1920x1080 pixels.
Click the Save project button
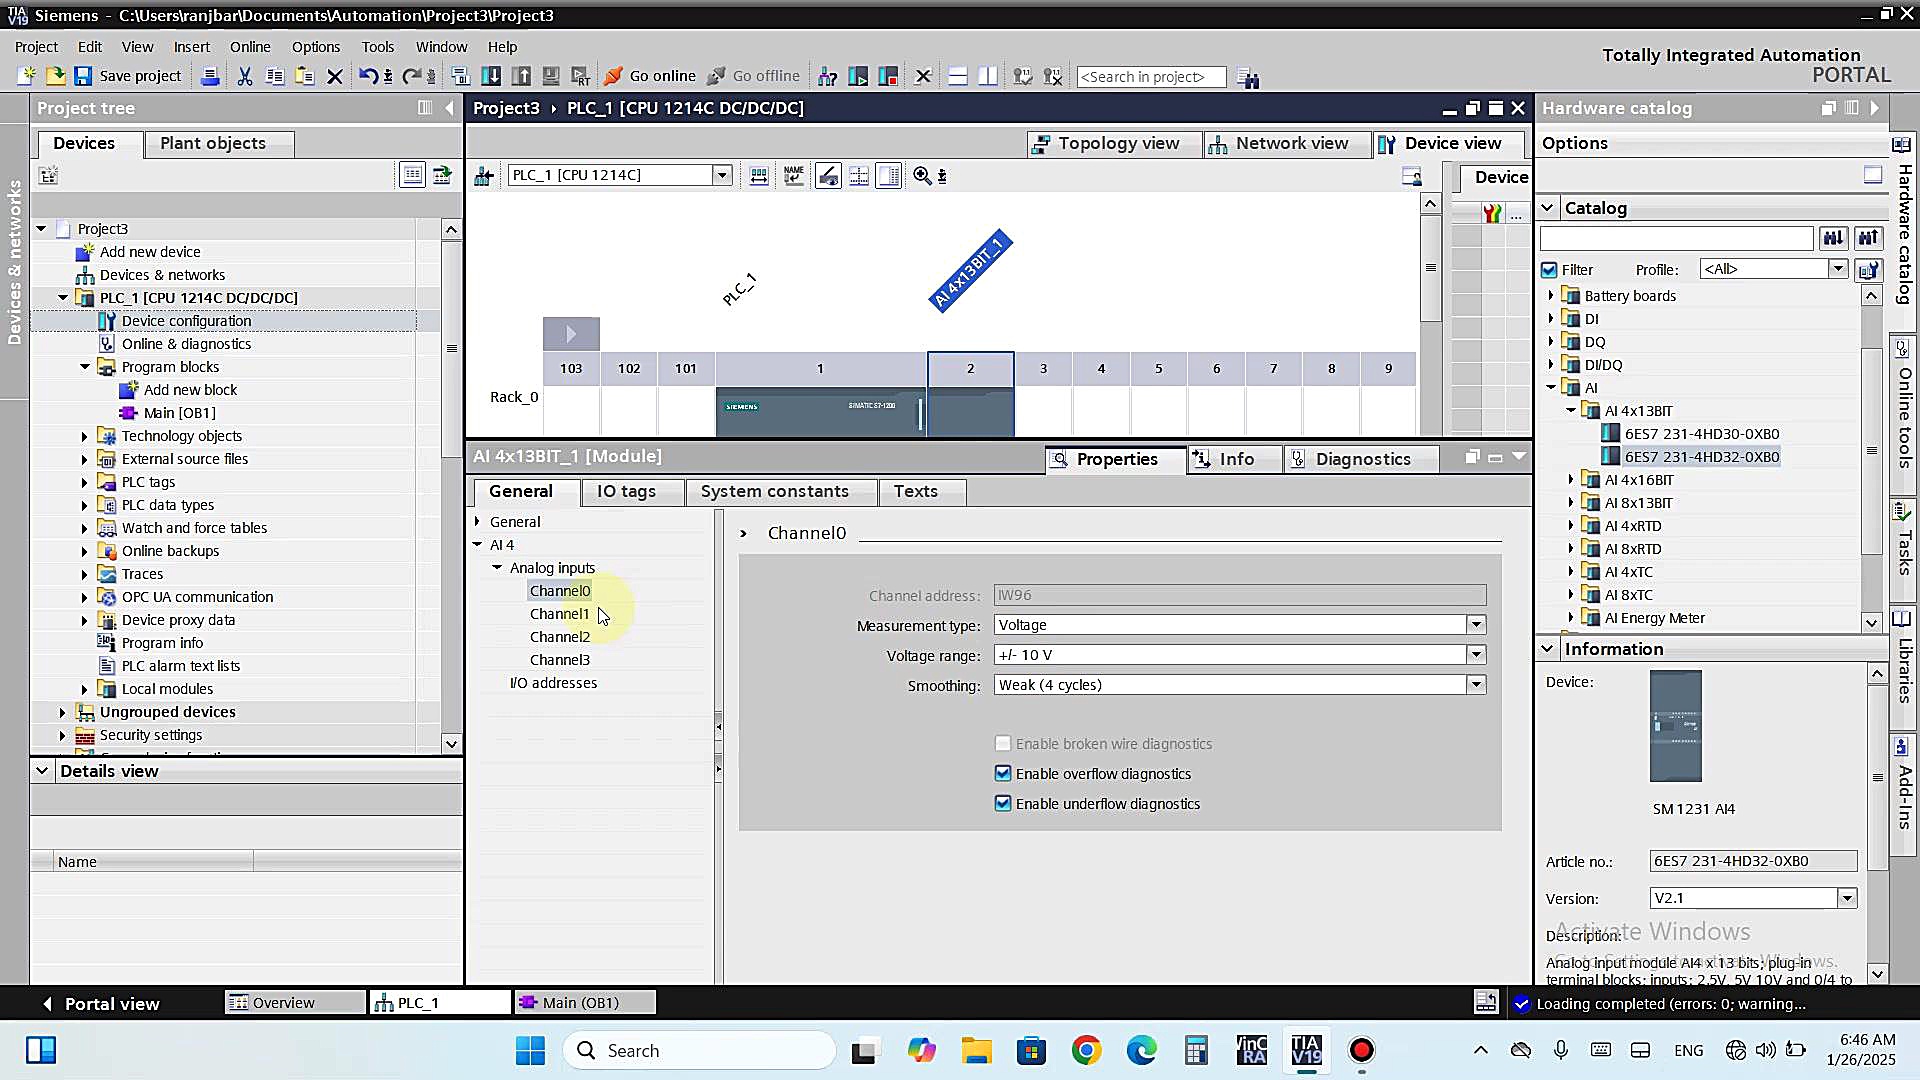127,76
